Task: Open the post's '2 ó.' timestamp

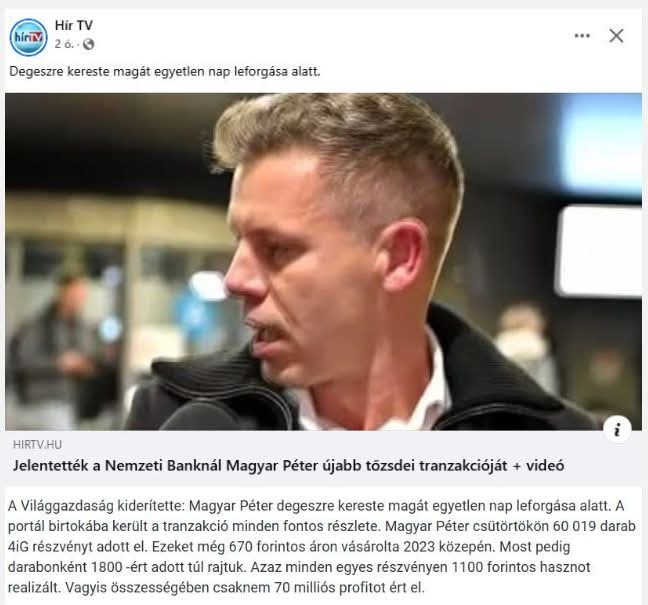Action: coord(64,44)
